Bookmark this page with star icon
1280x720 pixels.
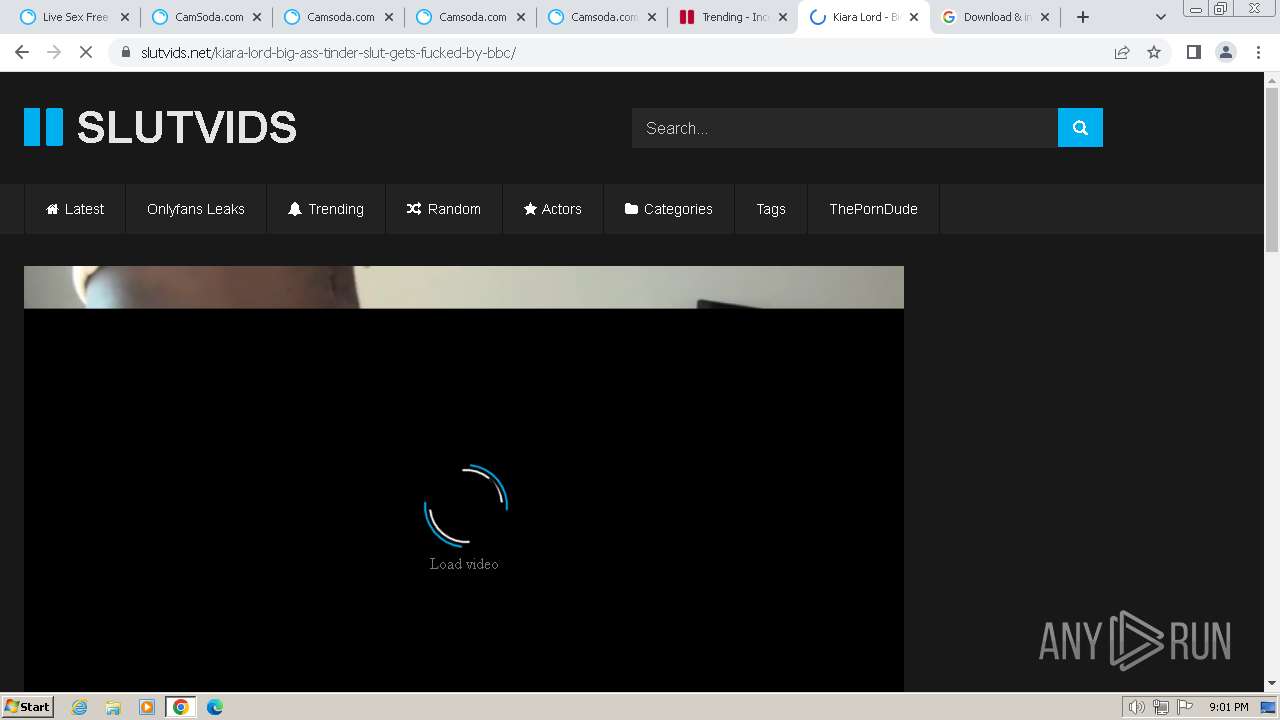click(x=1154, y=52)
